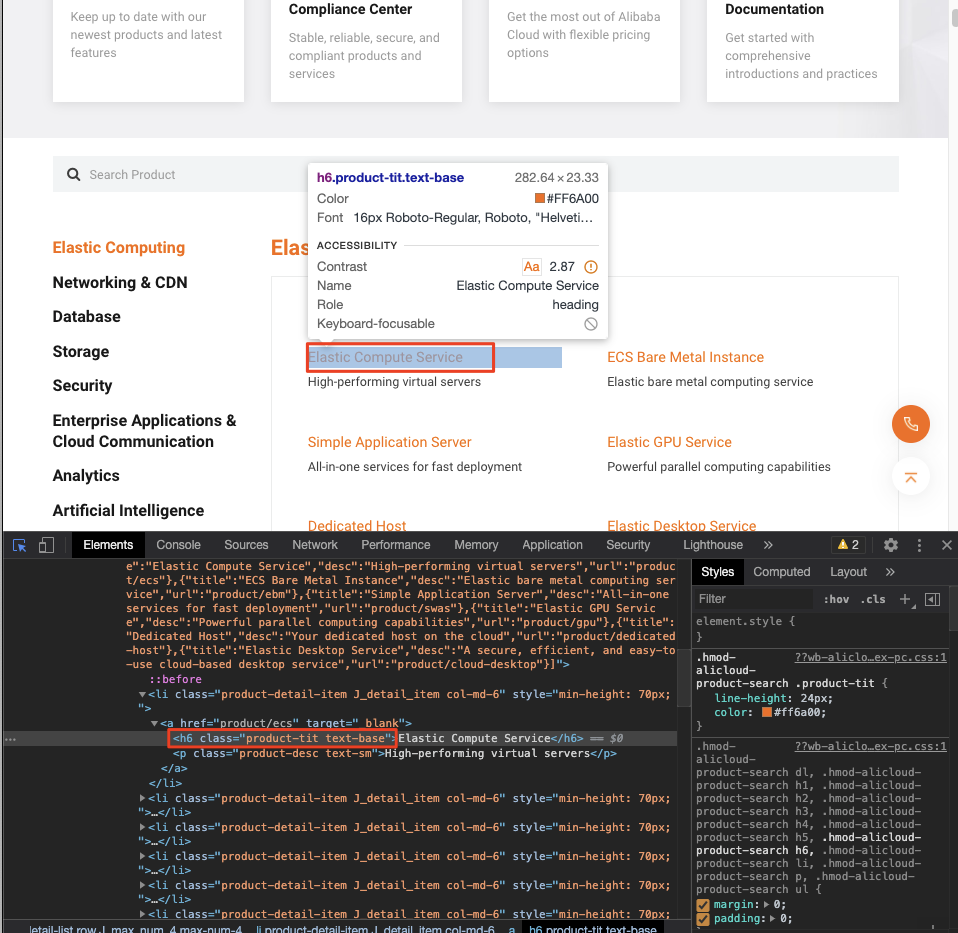Screen dimensions: 958x933
Task: Switch to the Layout pane tab
Action: pyautogui.click(x=848, y=572)
